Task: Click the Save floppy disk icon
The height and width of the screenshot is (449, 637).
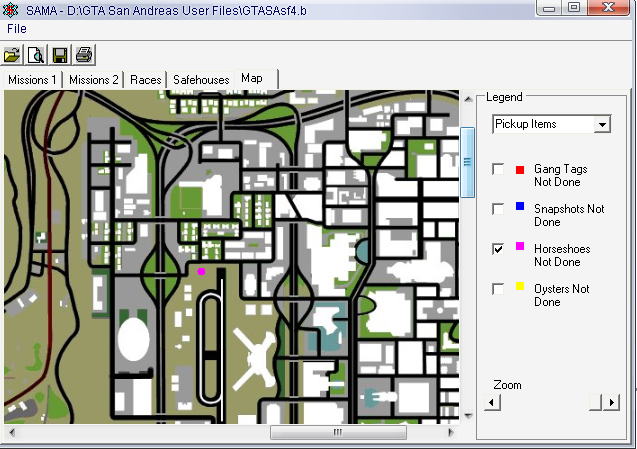Action: point(60,55)
